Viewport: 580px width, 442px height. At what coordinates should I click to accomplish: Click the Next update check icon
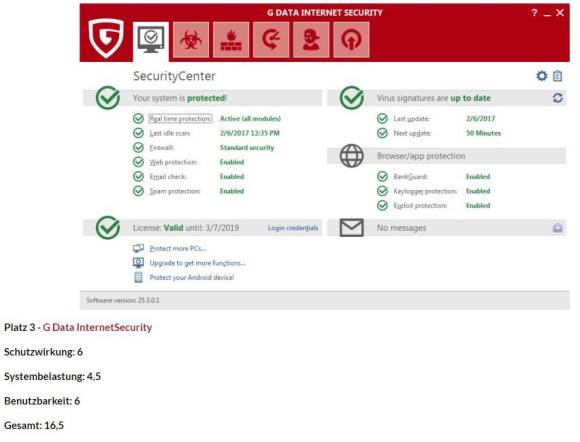pos(382,133)
